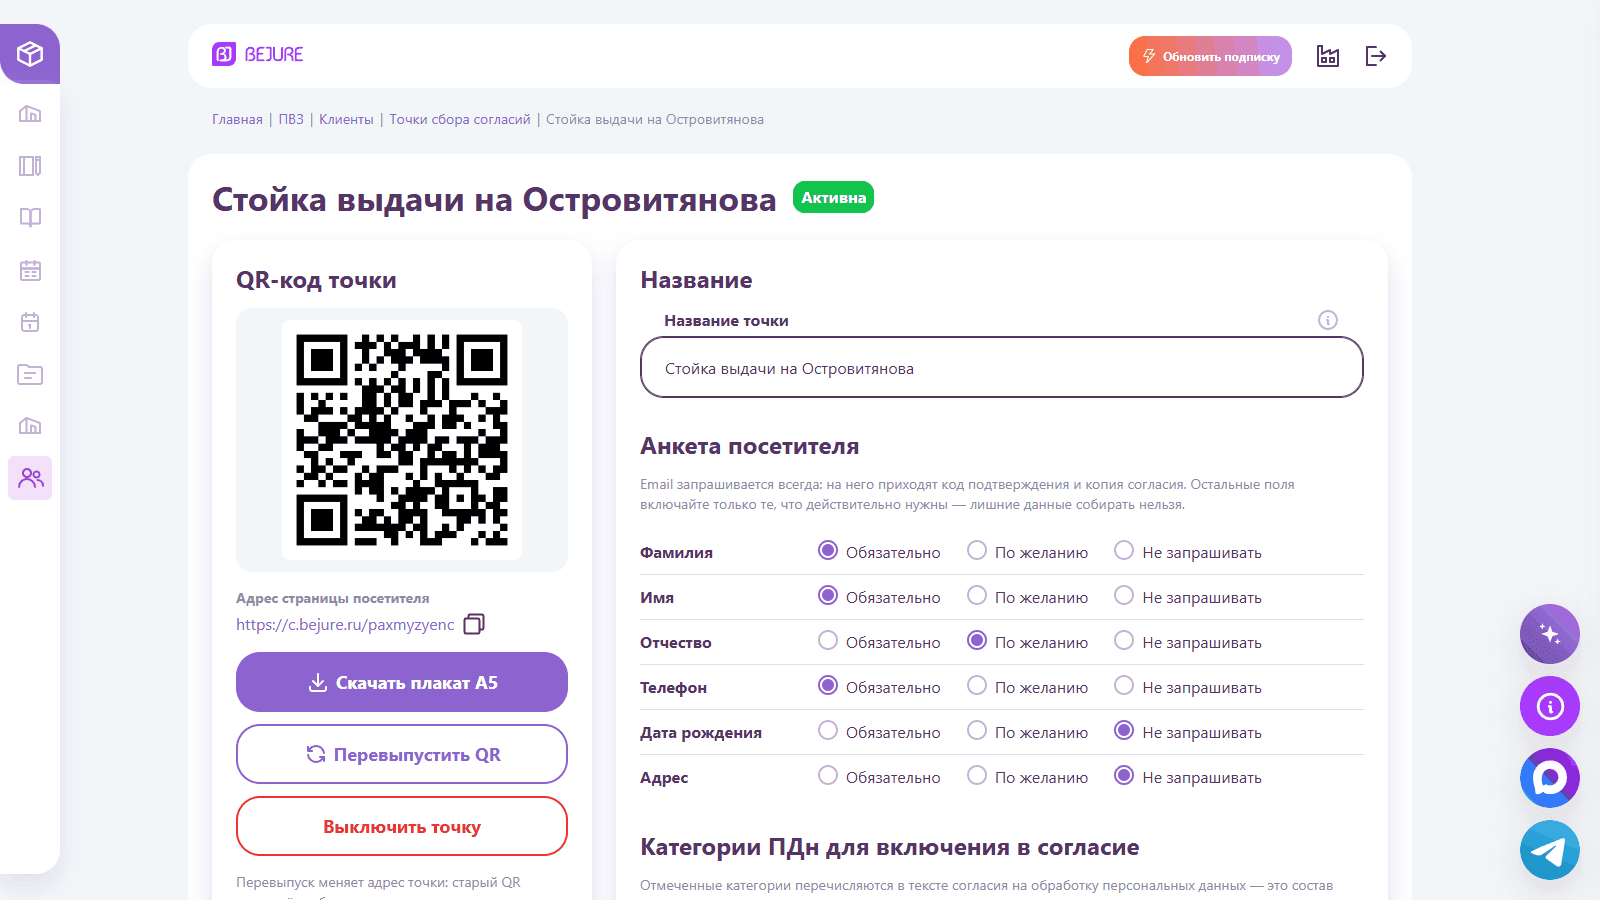
Task: Select the clients (people) sidebar icon
Action: (x=30, y=478)
